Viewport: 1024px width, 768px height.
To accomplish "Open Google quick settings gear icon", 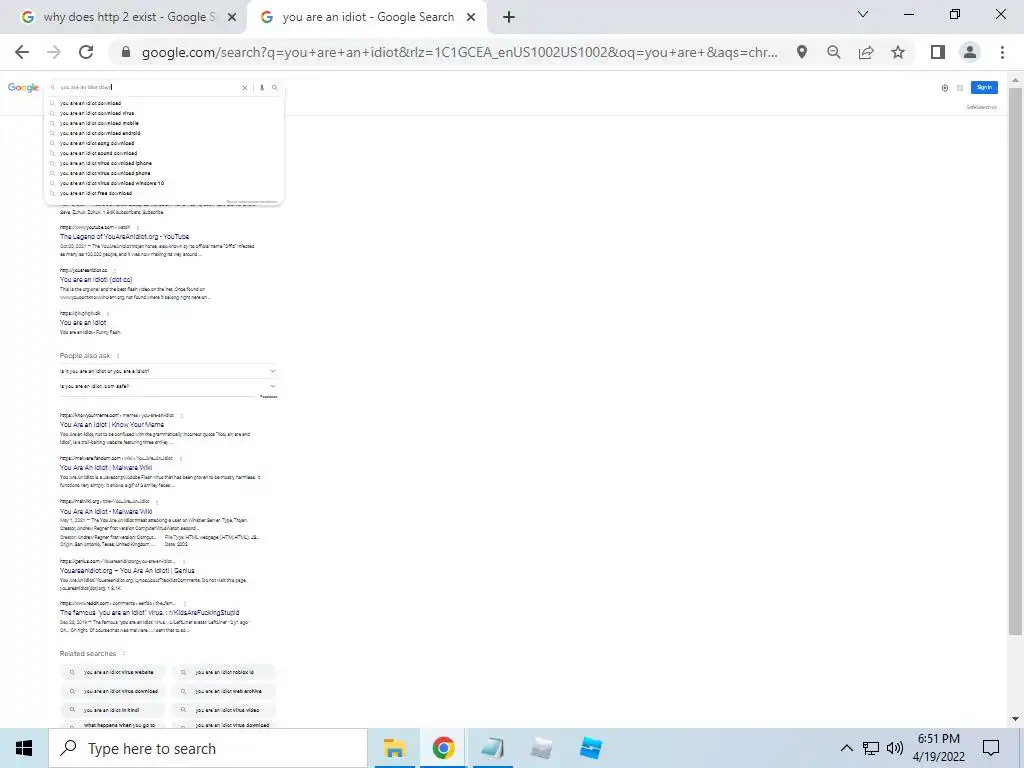I will 944,88.
